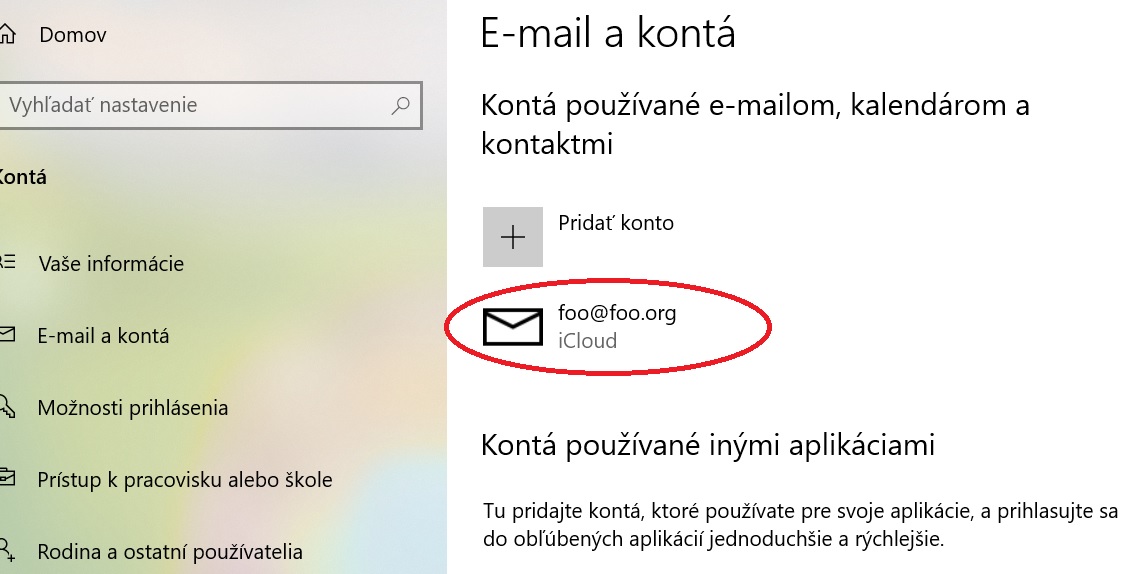The height and width of the screenshot is (574, 1134).
Task: Focus the Vyhľadať nastavenie search field
Action: (x=211, y=106)
